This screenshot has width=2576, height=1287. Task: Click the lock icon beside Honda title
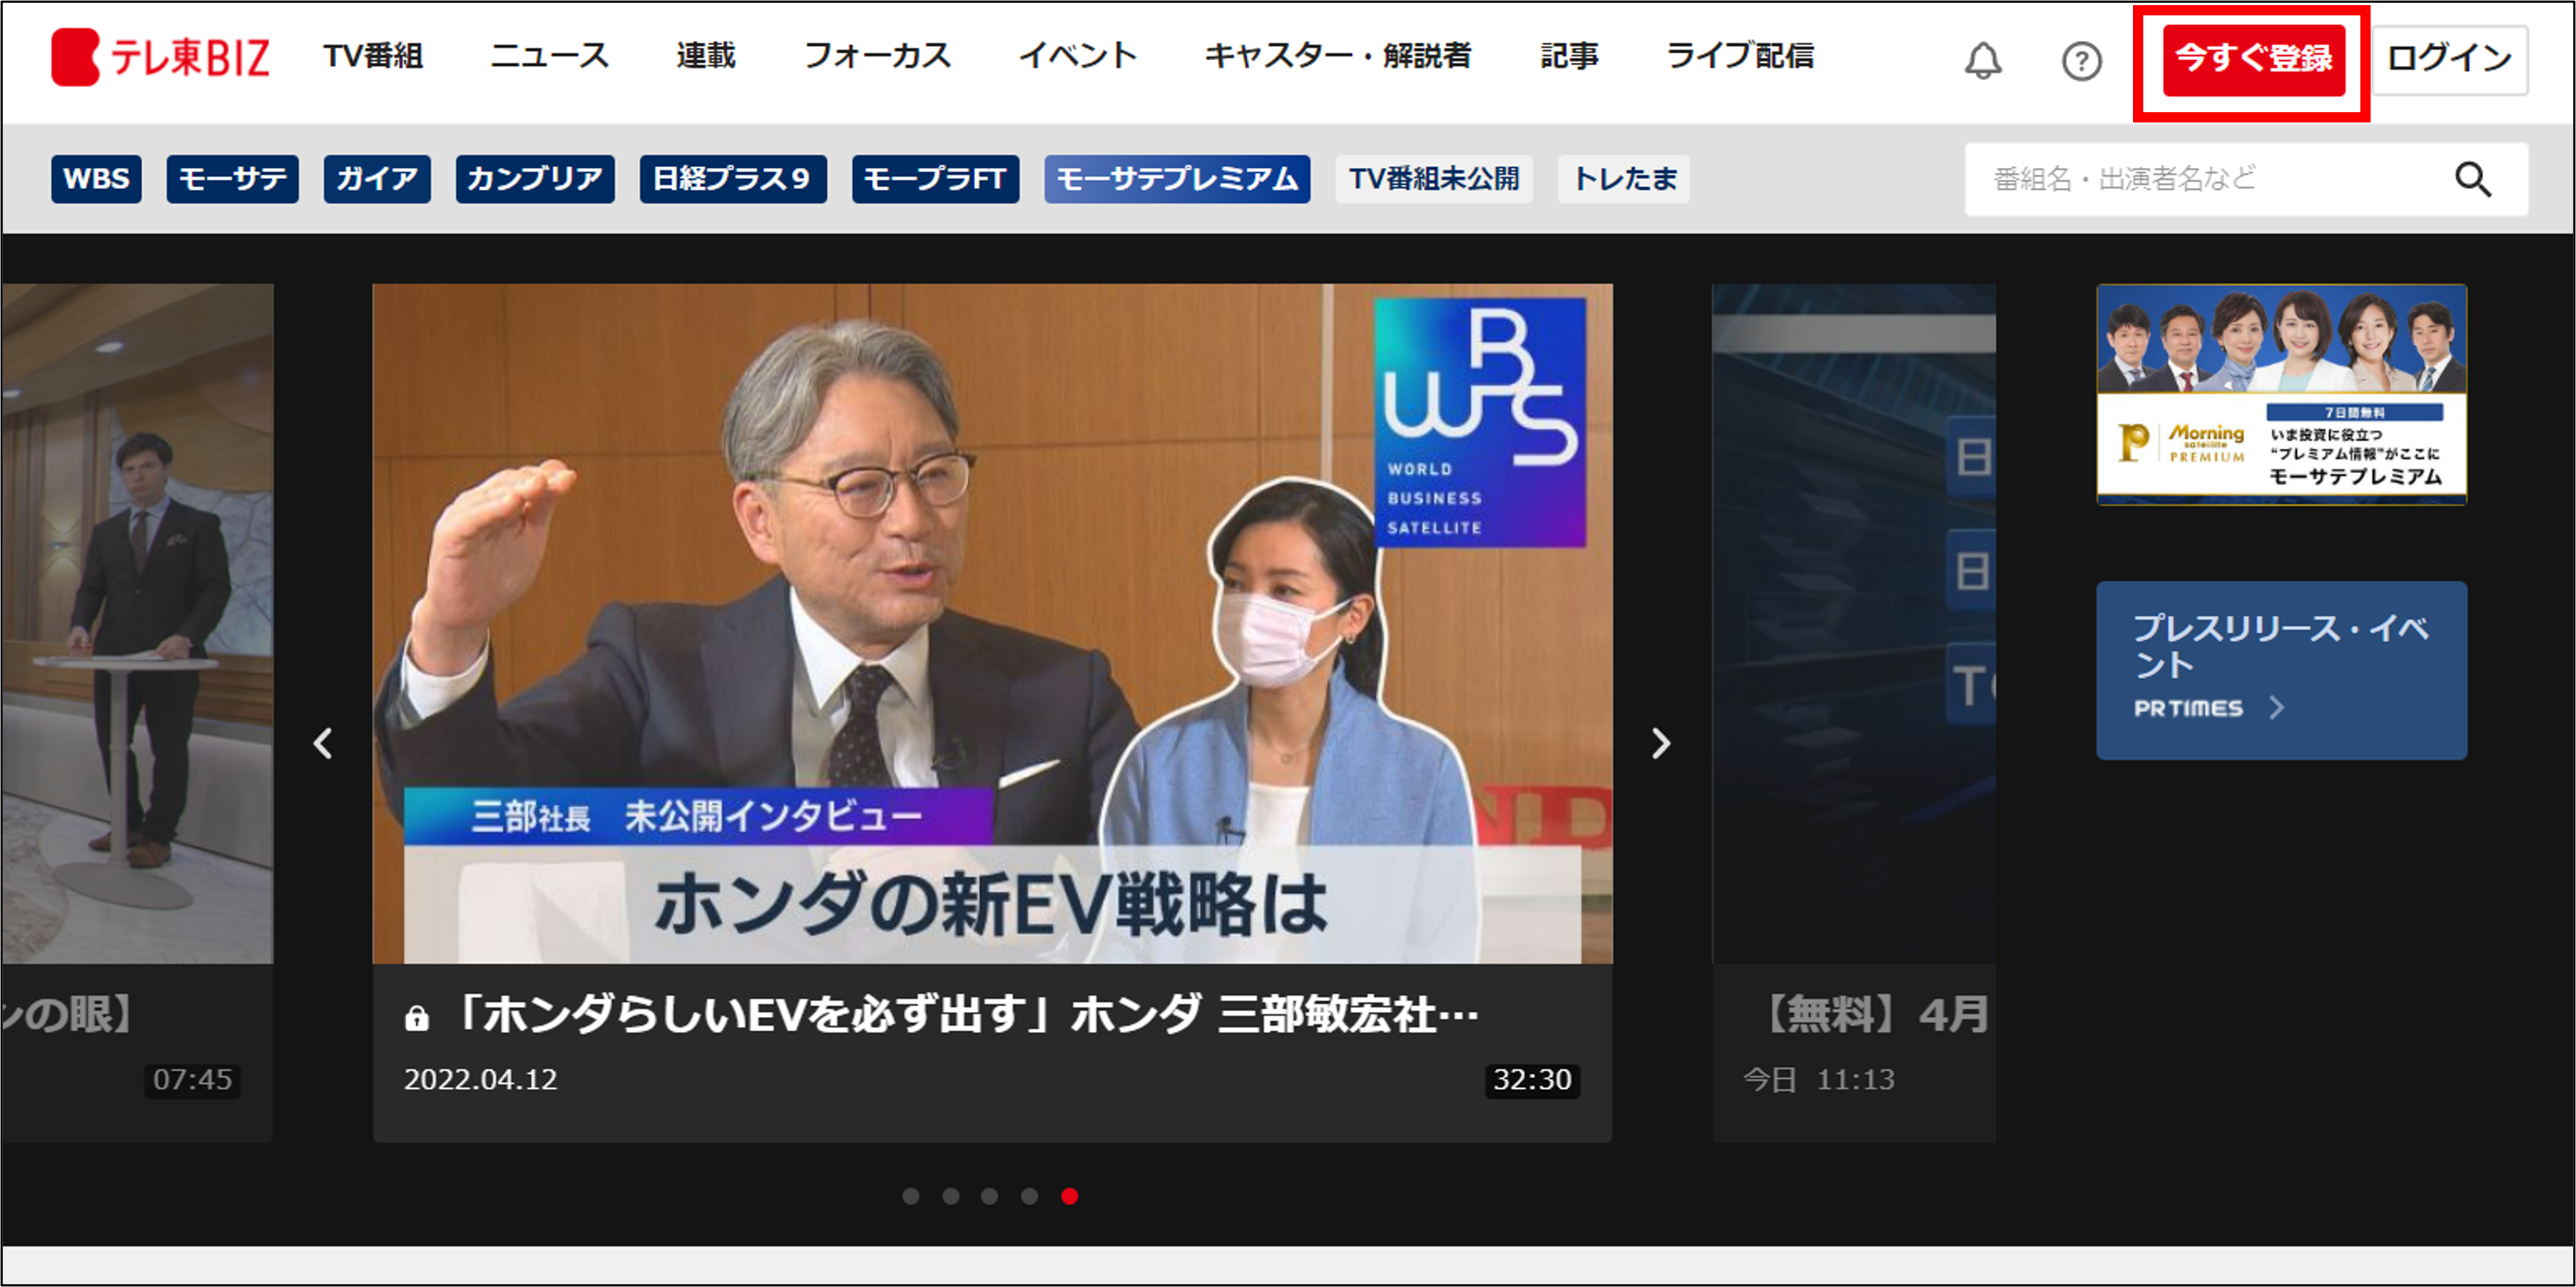tap(417, 1018)
